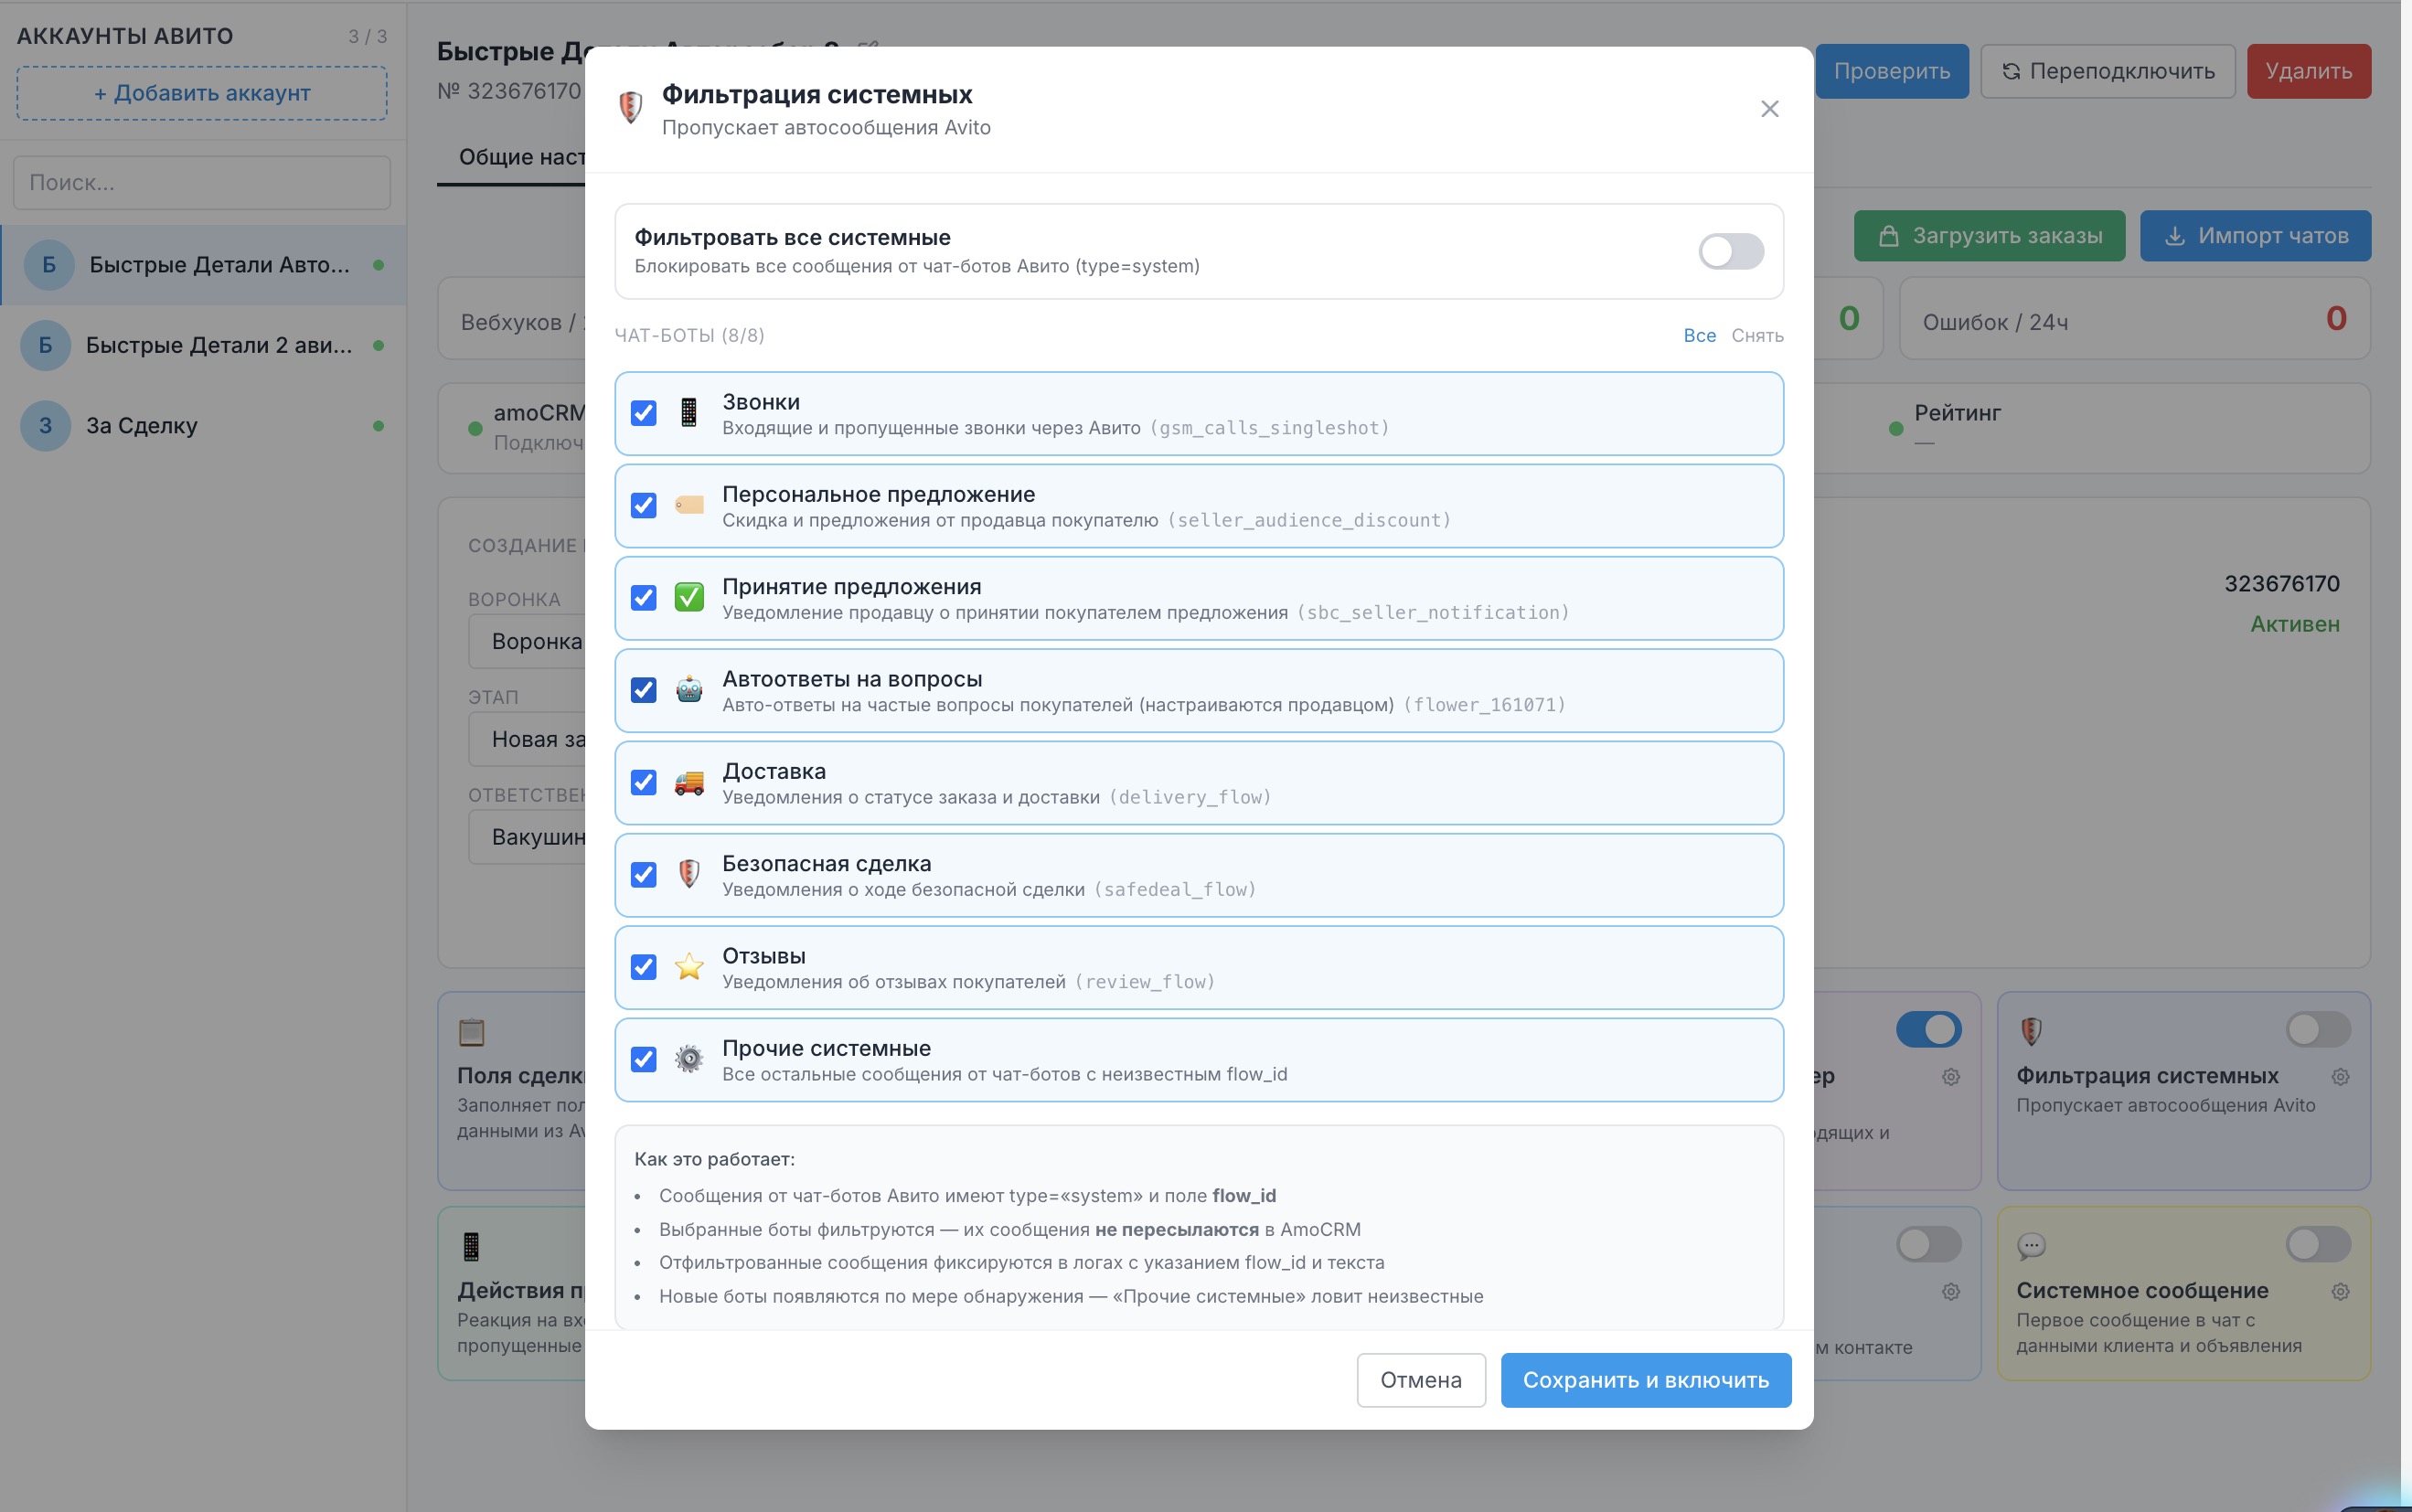
Task: Toggle the enabled blue switch behind the dialog
Action: tap(1928, 1029)
